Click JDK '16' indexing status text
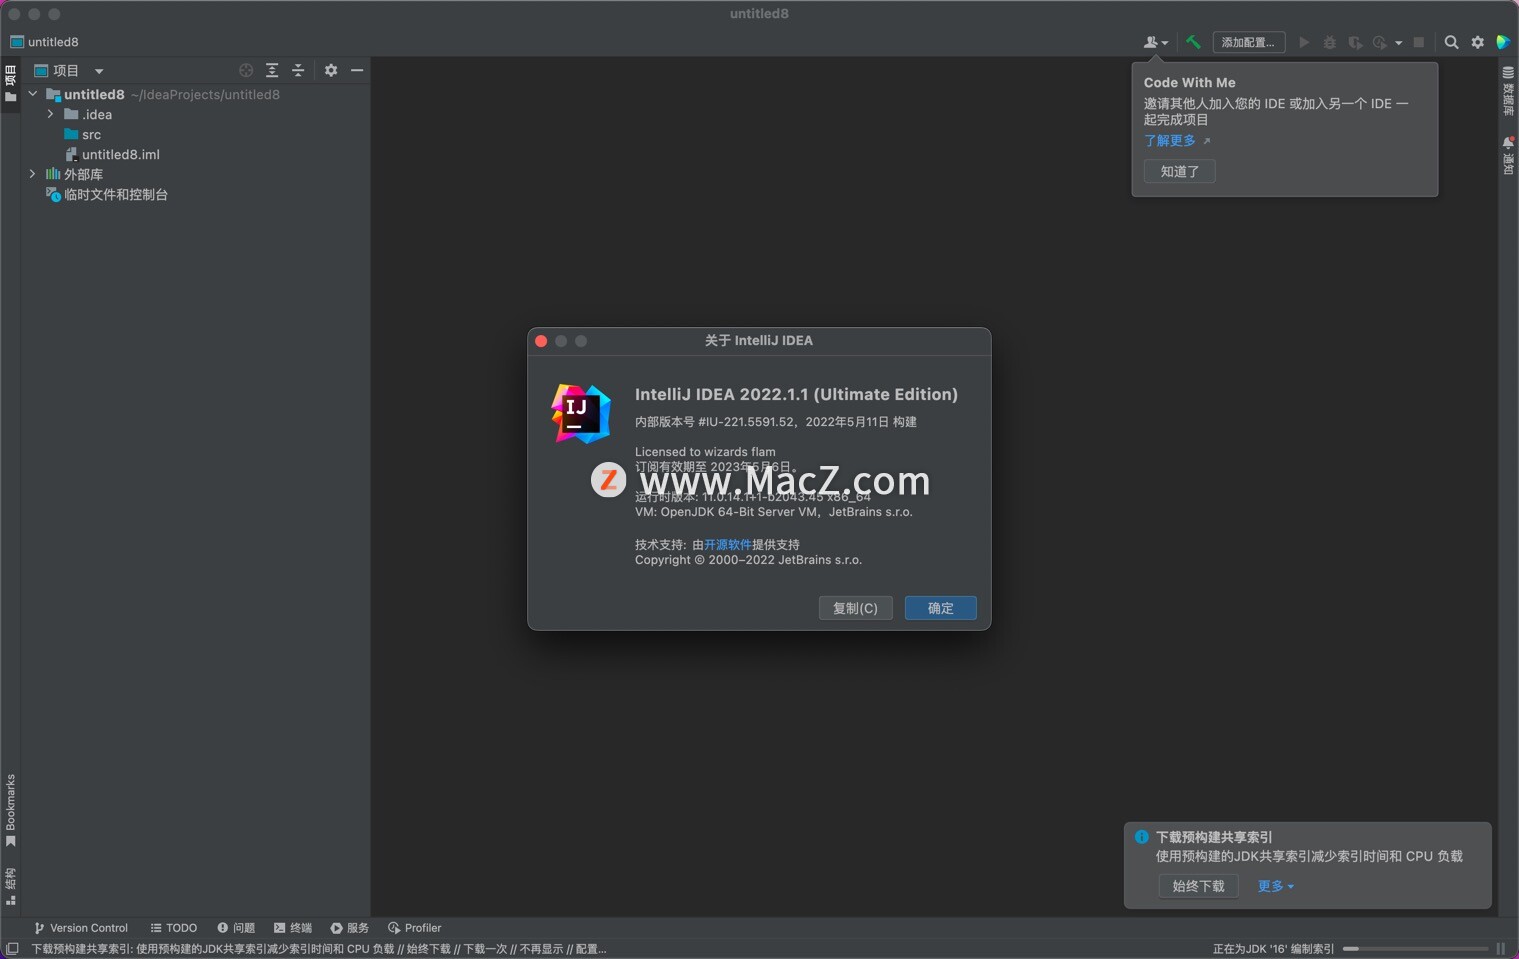Viewport: 1519px width, 959px height. pos(1273,949)
